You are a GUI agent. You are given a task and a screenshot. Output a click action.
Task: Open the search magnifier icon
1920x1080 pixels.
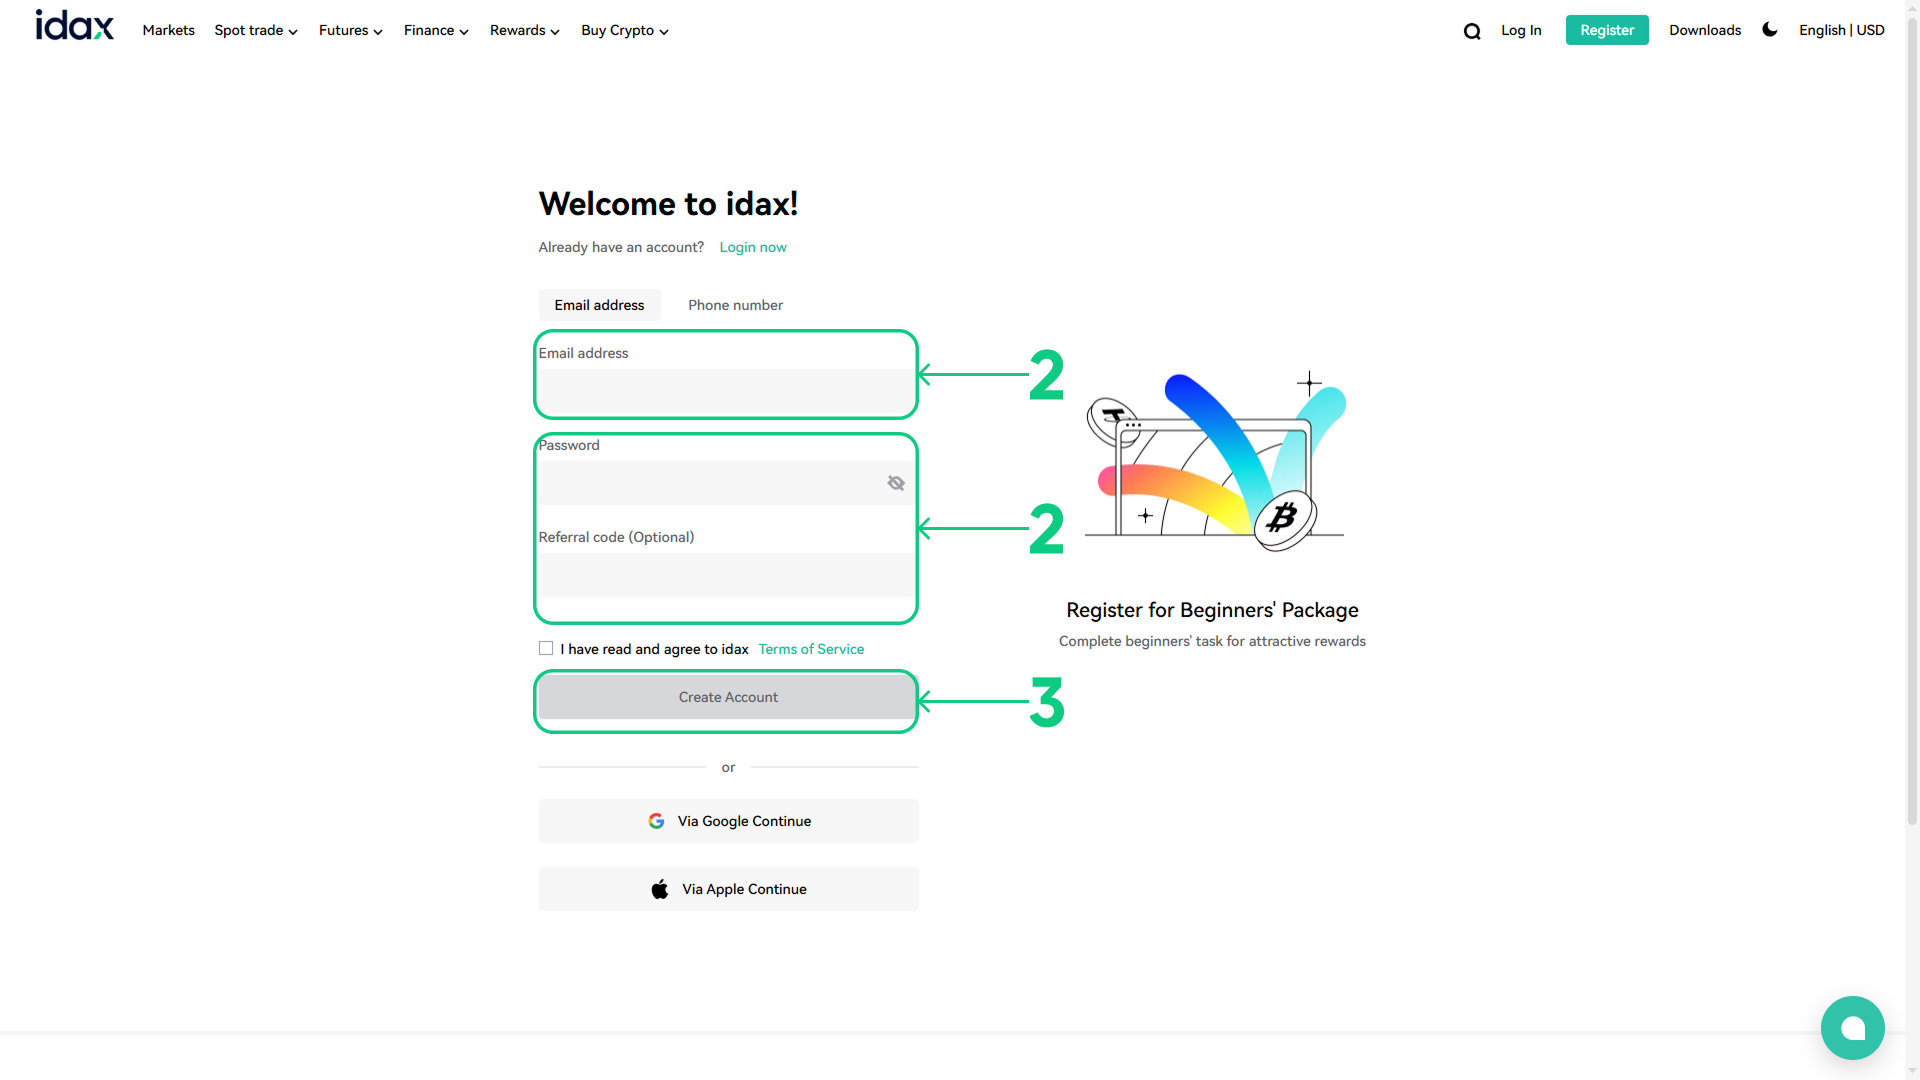[x=1472, y=31]
